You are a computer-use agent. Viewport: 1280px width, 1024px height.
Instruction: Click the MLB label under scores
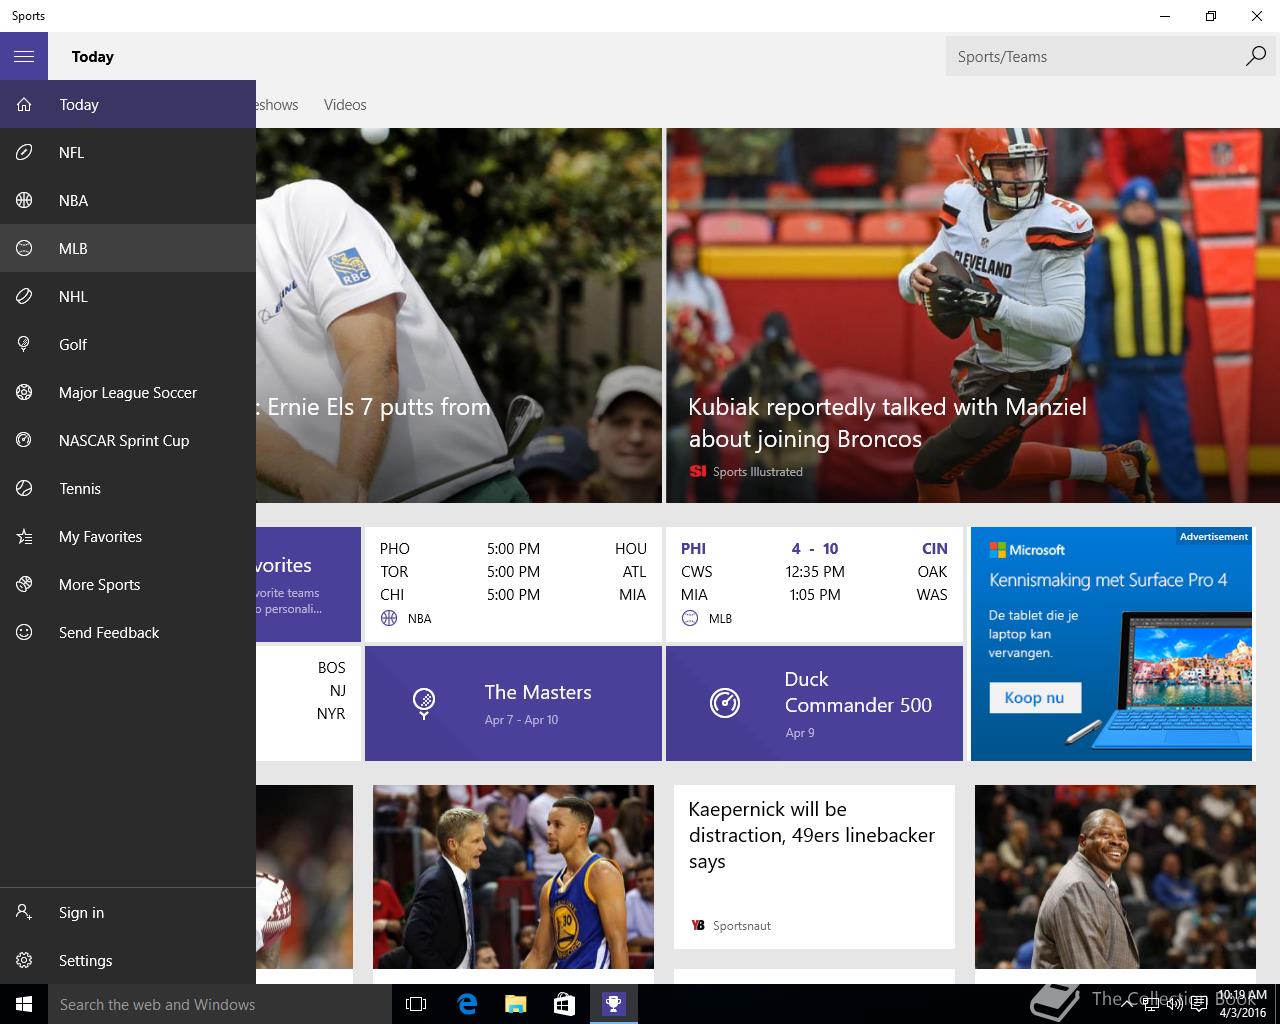(720, 618)
